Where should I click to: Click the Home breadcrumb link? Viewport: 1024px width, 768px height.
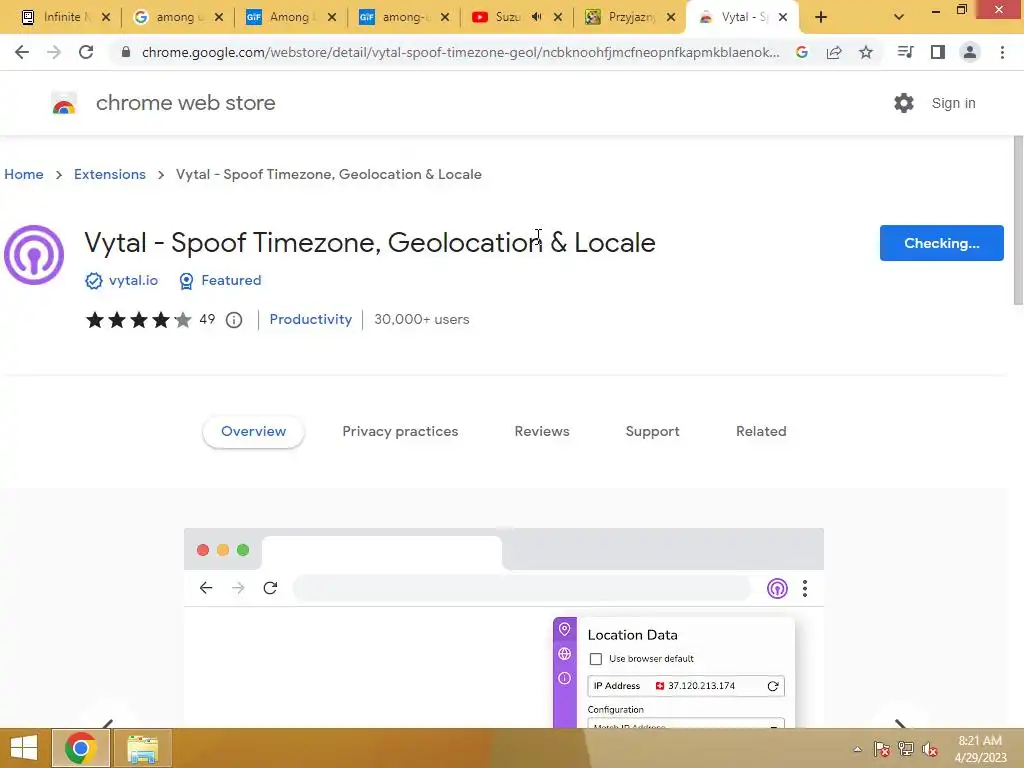[x=24, y=174]
